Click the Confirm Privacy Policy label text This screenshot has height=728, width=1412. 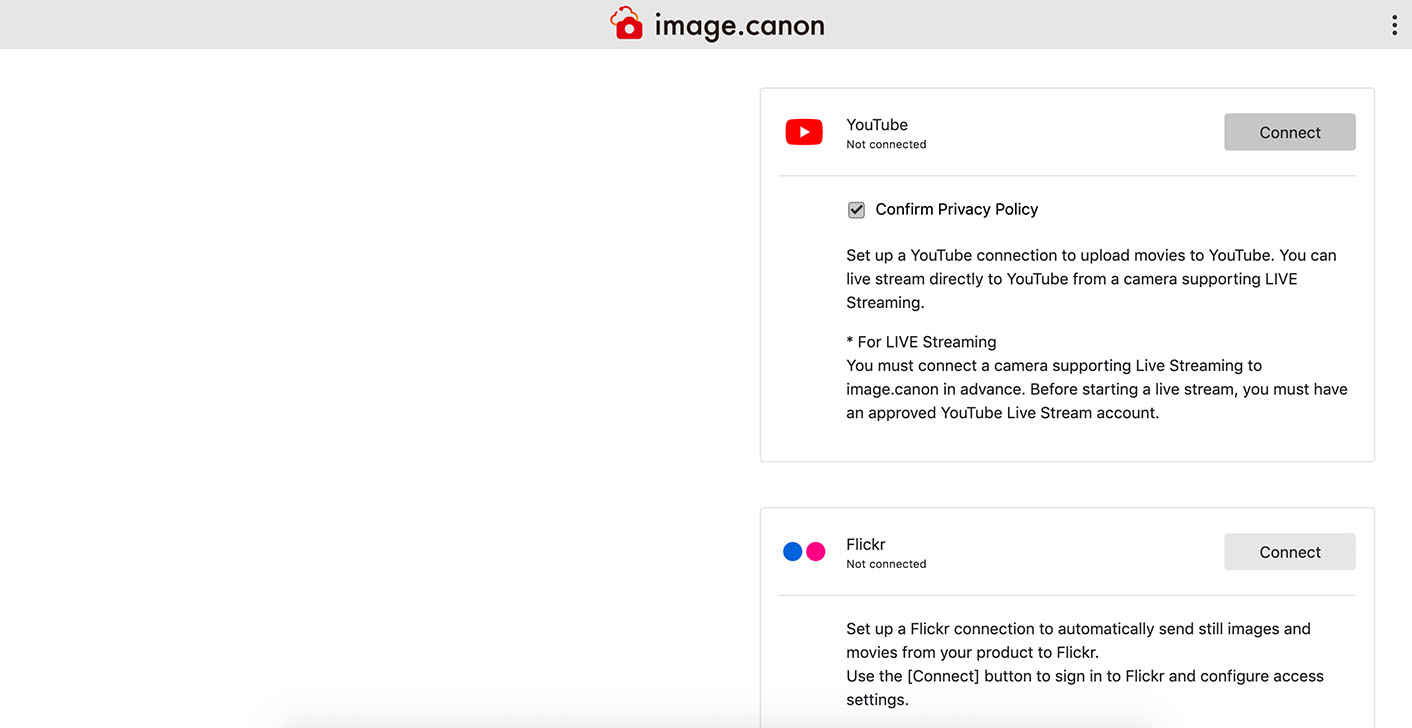(956, 209)
